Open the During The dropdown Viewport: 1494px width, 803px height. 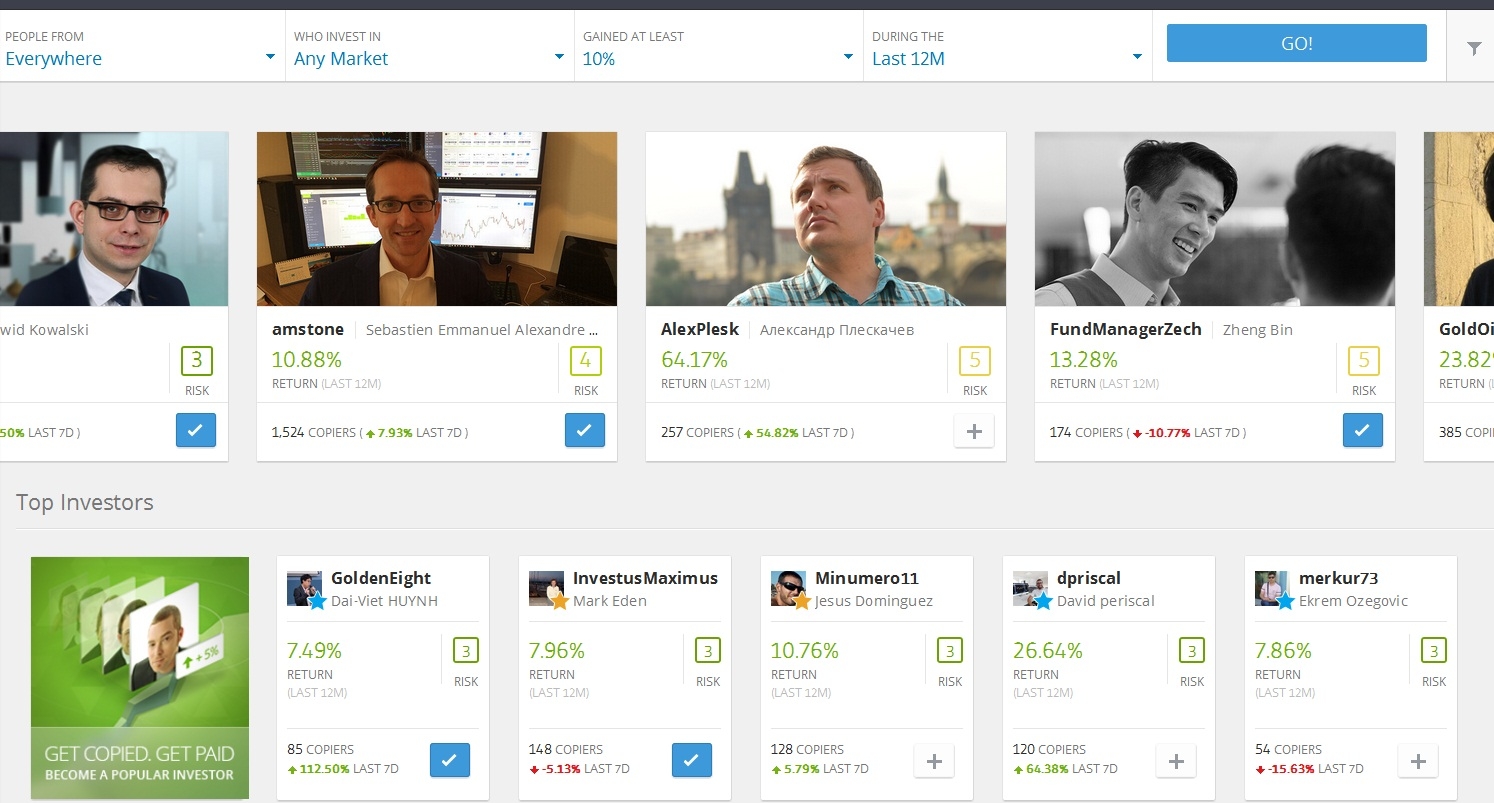tap(1008, 47)
